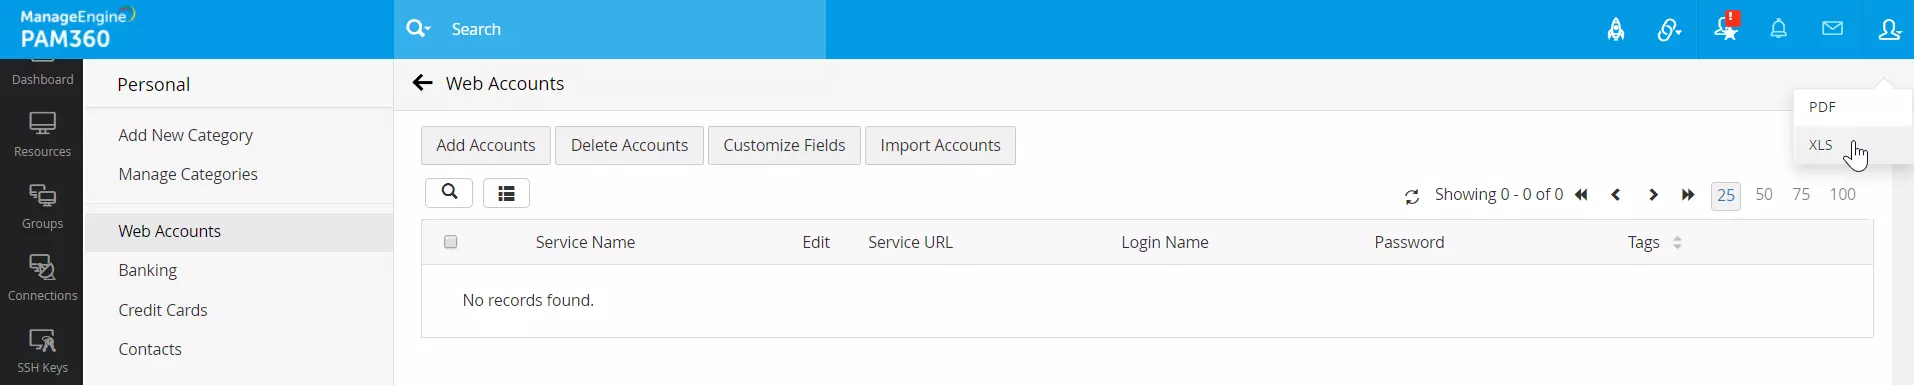Click the ManageEngine PAM360 logo
The image size is (1914, 385).
coord(78,29)
